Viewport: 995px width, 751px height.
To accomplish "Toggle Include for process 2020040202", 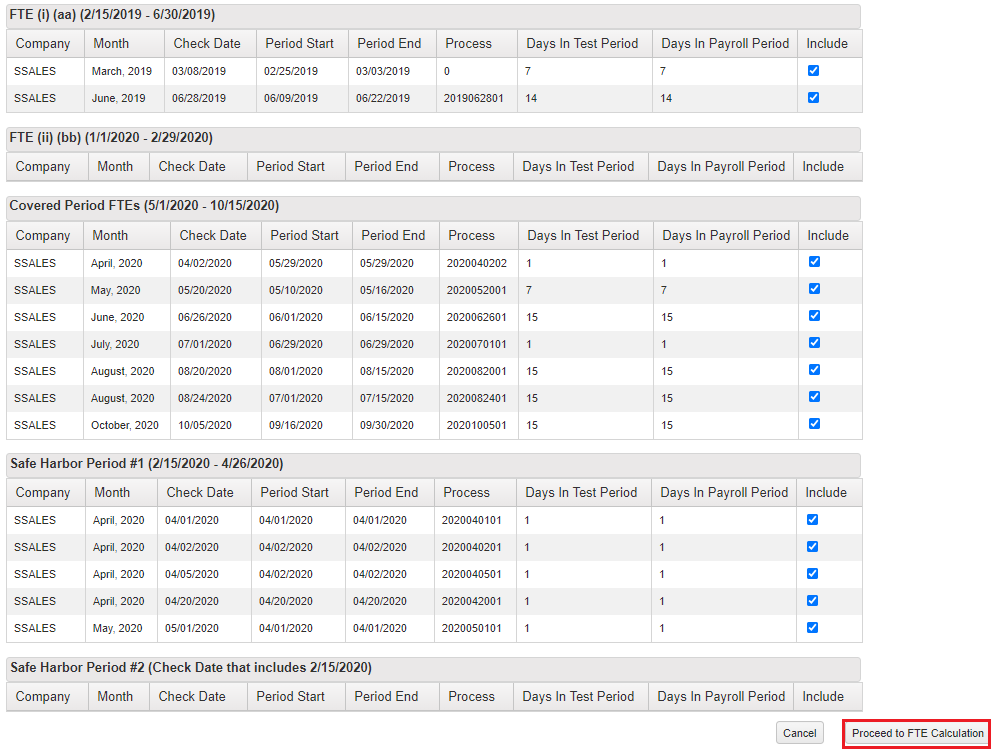I will (814, 262).
